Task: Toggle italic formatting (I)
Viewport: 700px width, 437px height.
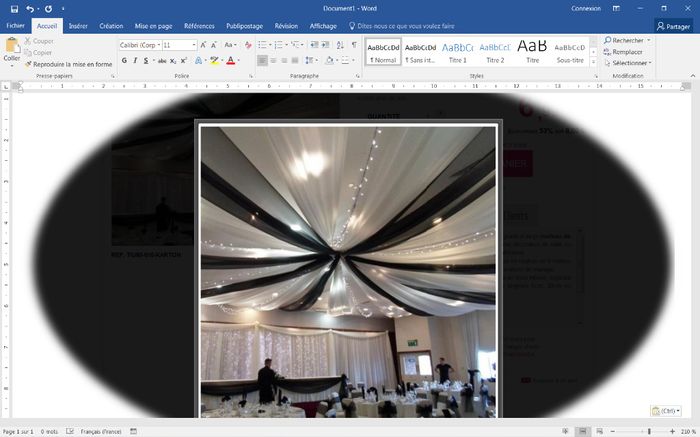Action: coord(135,60)
